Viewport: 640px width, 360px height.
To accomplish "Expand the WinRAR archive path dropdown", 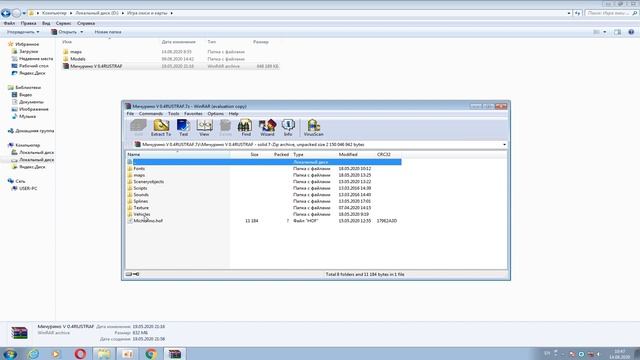I will (x=504, y=144).
